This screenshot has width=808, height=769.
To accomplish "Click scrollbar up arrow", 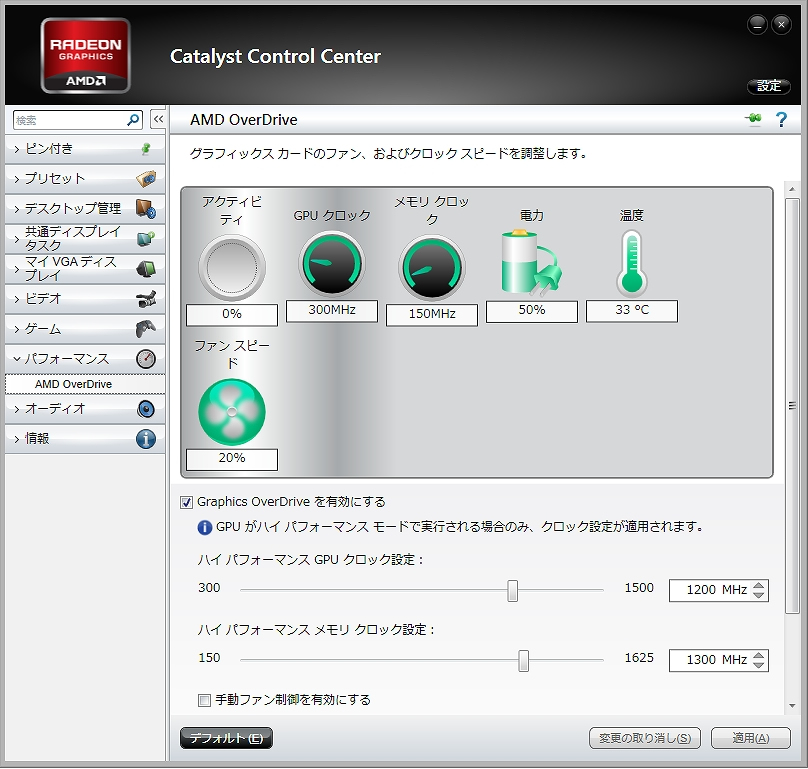I will coord(792,190).
